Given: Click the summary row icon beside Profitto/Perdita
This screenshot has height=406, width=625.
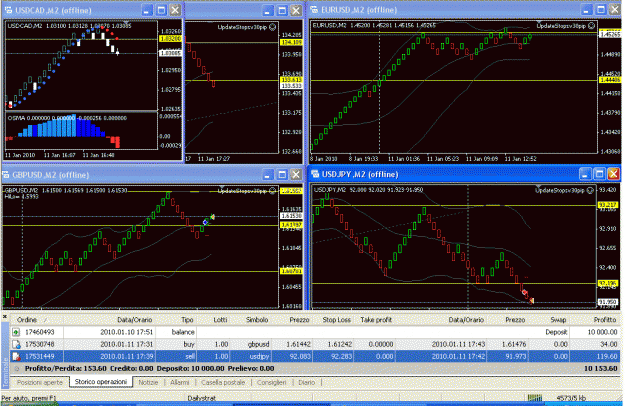Looking at the screenshot, I should tap(16, 369).
